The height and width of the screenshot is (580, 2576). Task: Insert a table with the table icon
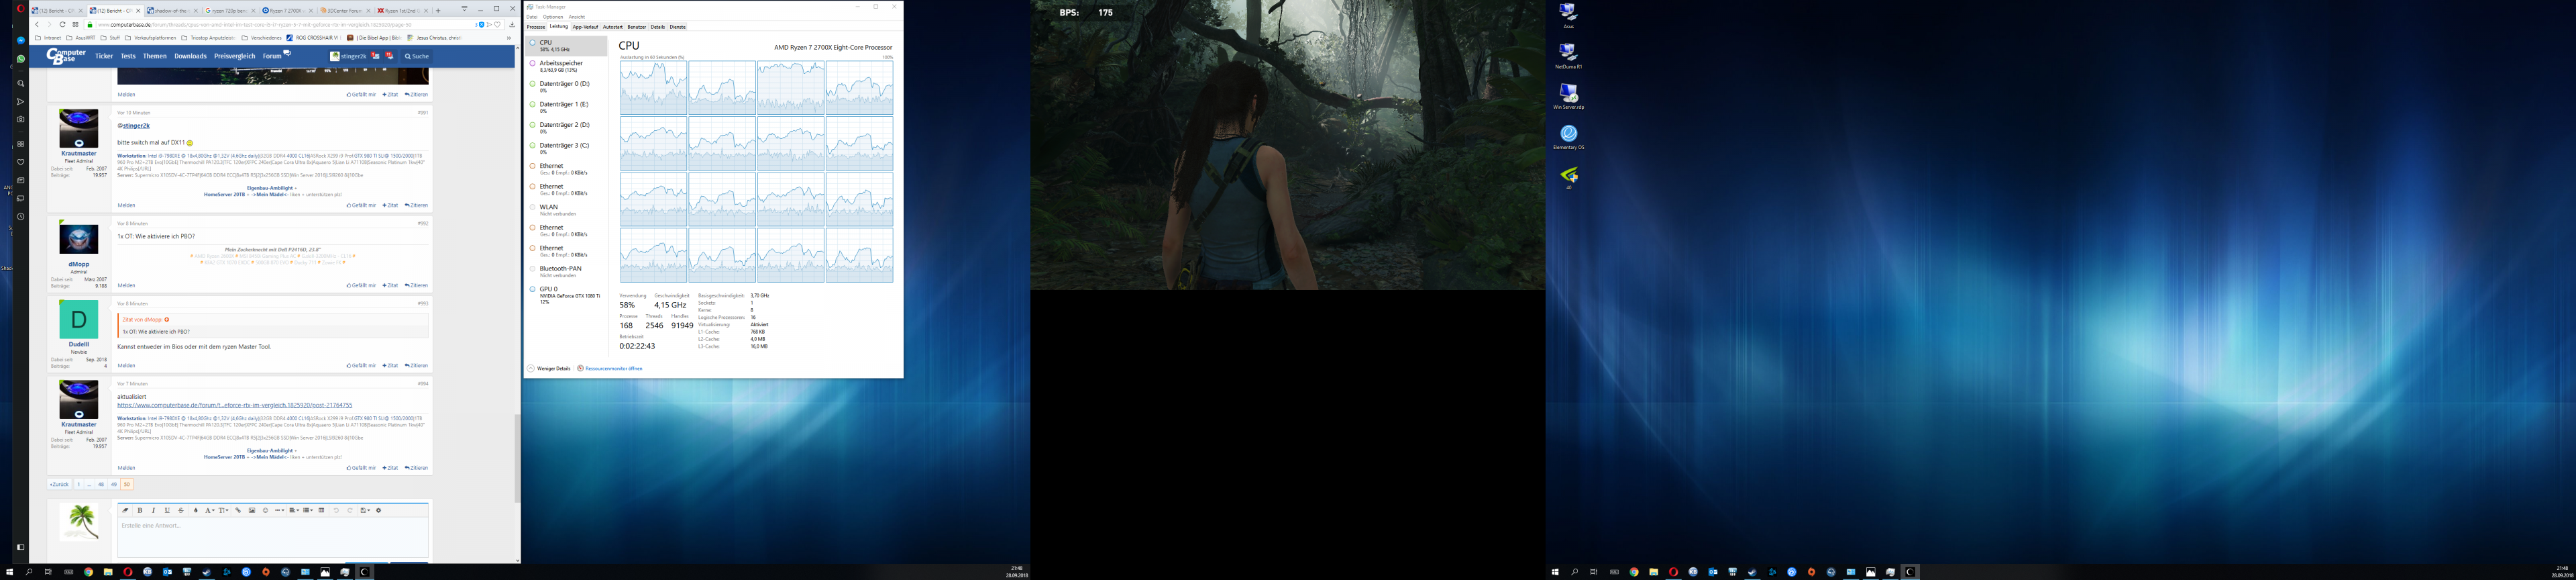pos(322,510)
